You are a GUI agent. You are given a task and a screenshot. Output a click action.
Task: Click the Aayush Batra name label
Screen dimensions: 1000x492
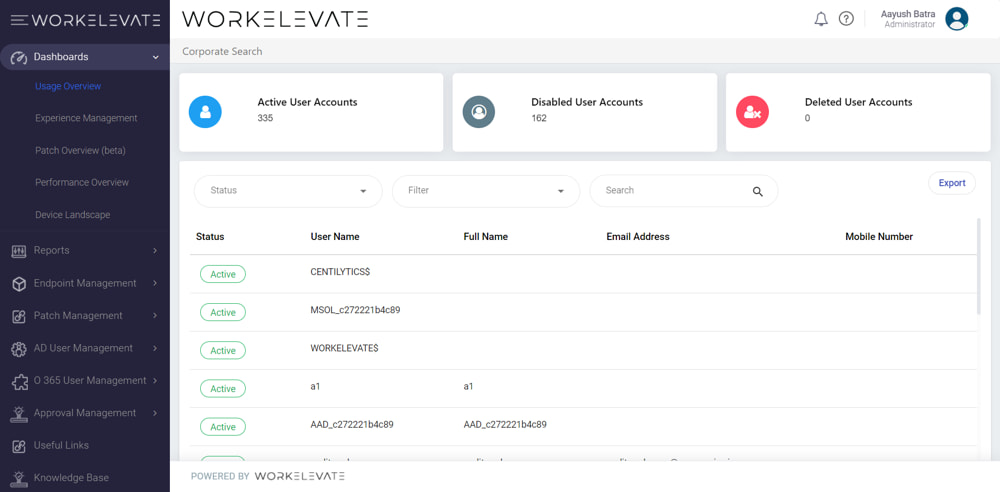point(908,14)
